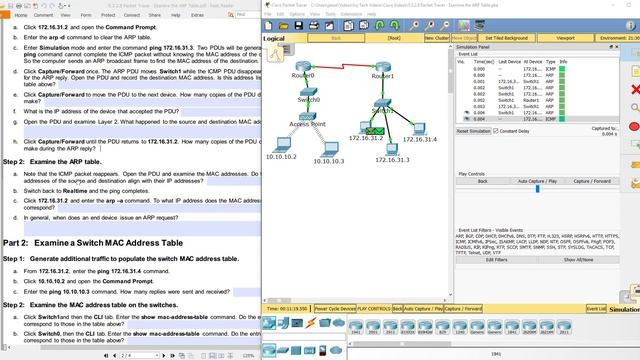Click the PC labeled 172.16.31.4
Screen dimensions: 640x360
(419, 129)
